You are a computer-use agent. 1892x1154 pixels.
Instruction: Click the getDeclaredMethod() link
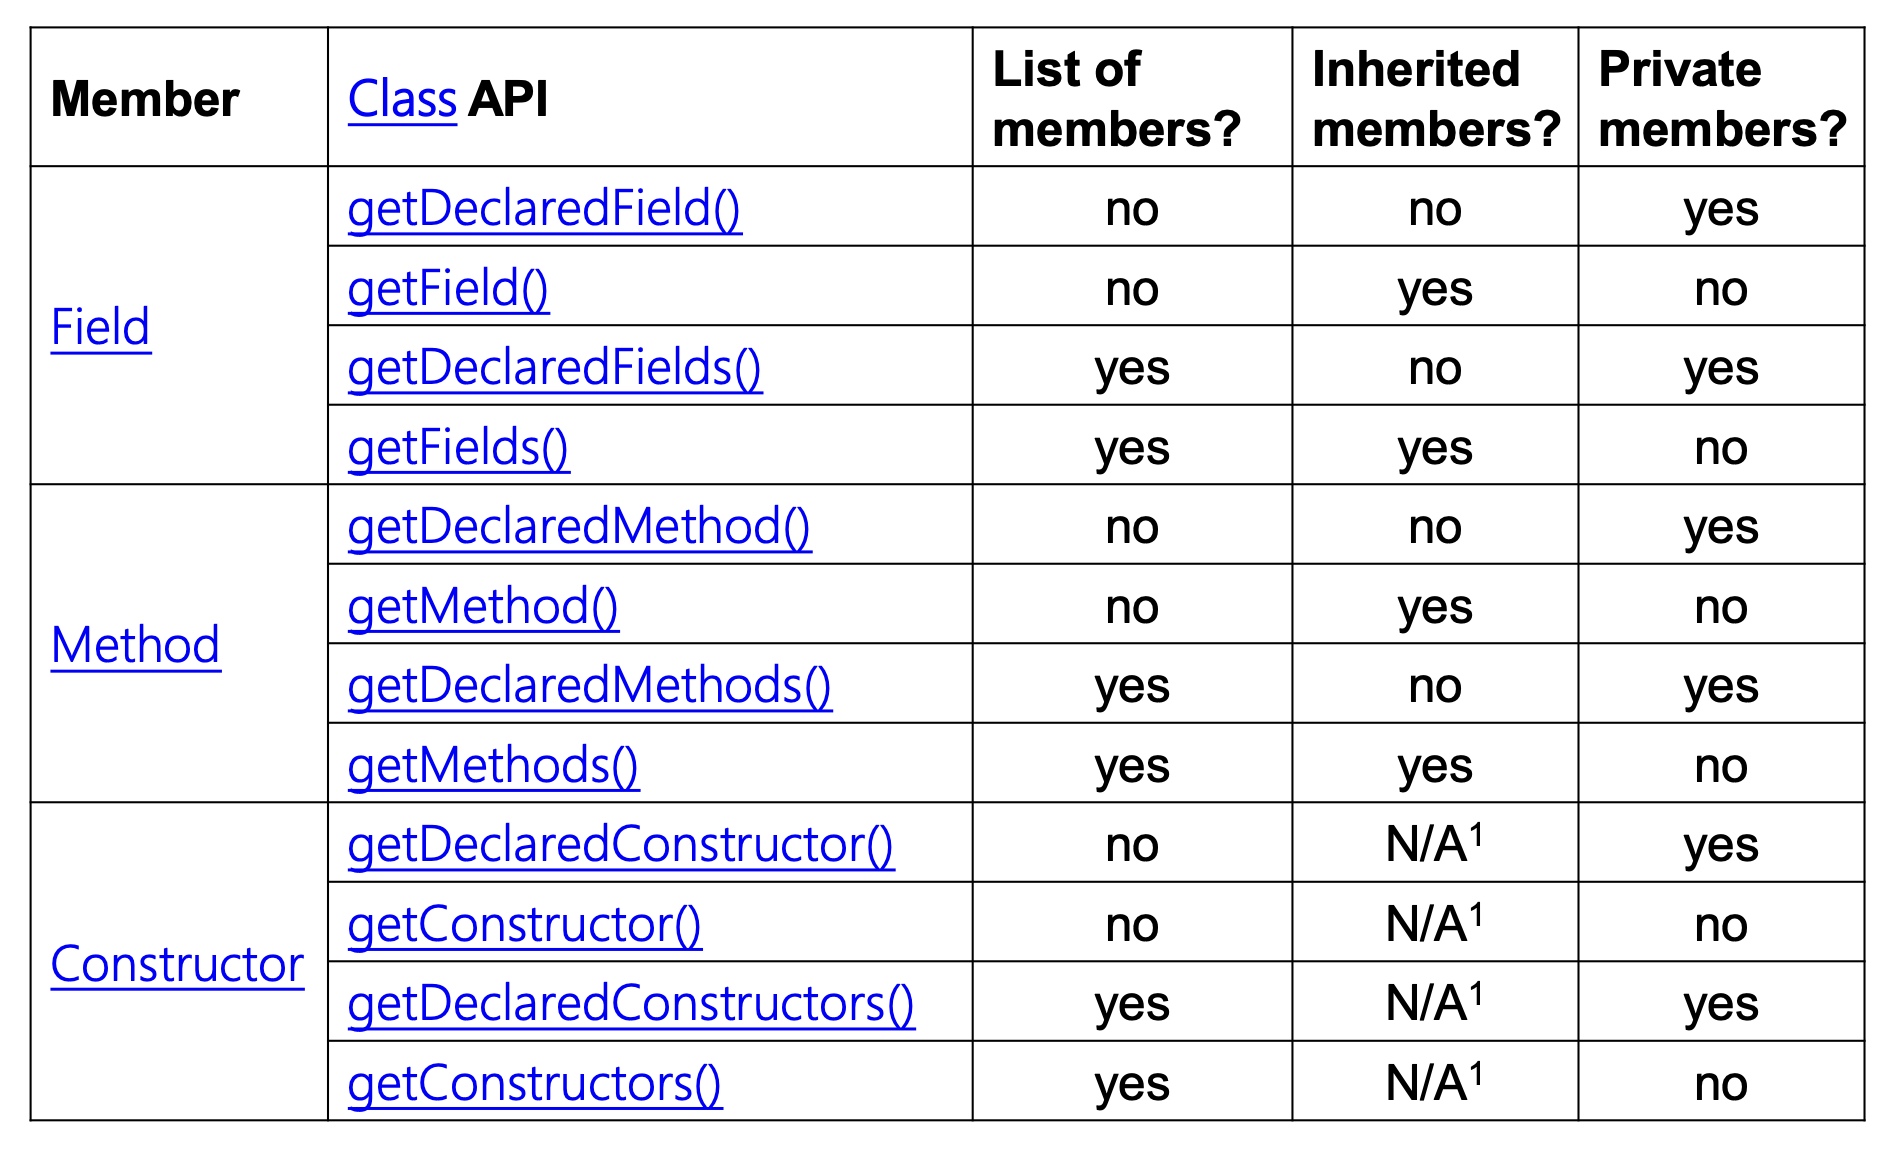click(579, 526)
